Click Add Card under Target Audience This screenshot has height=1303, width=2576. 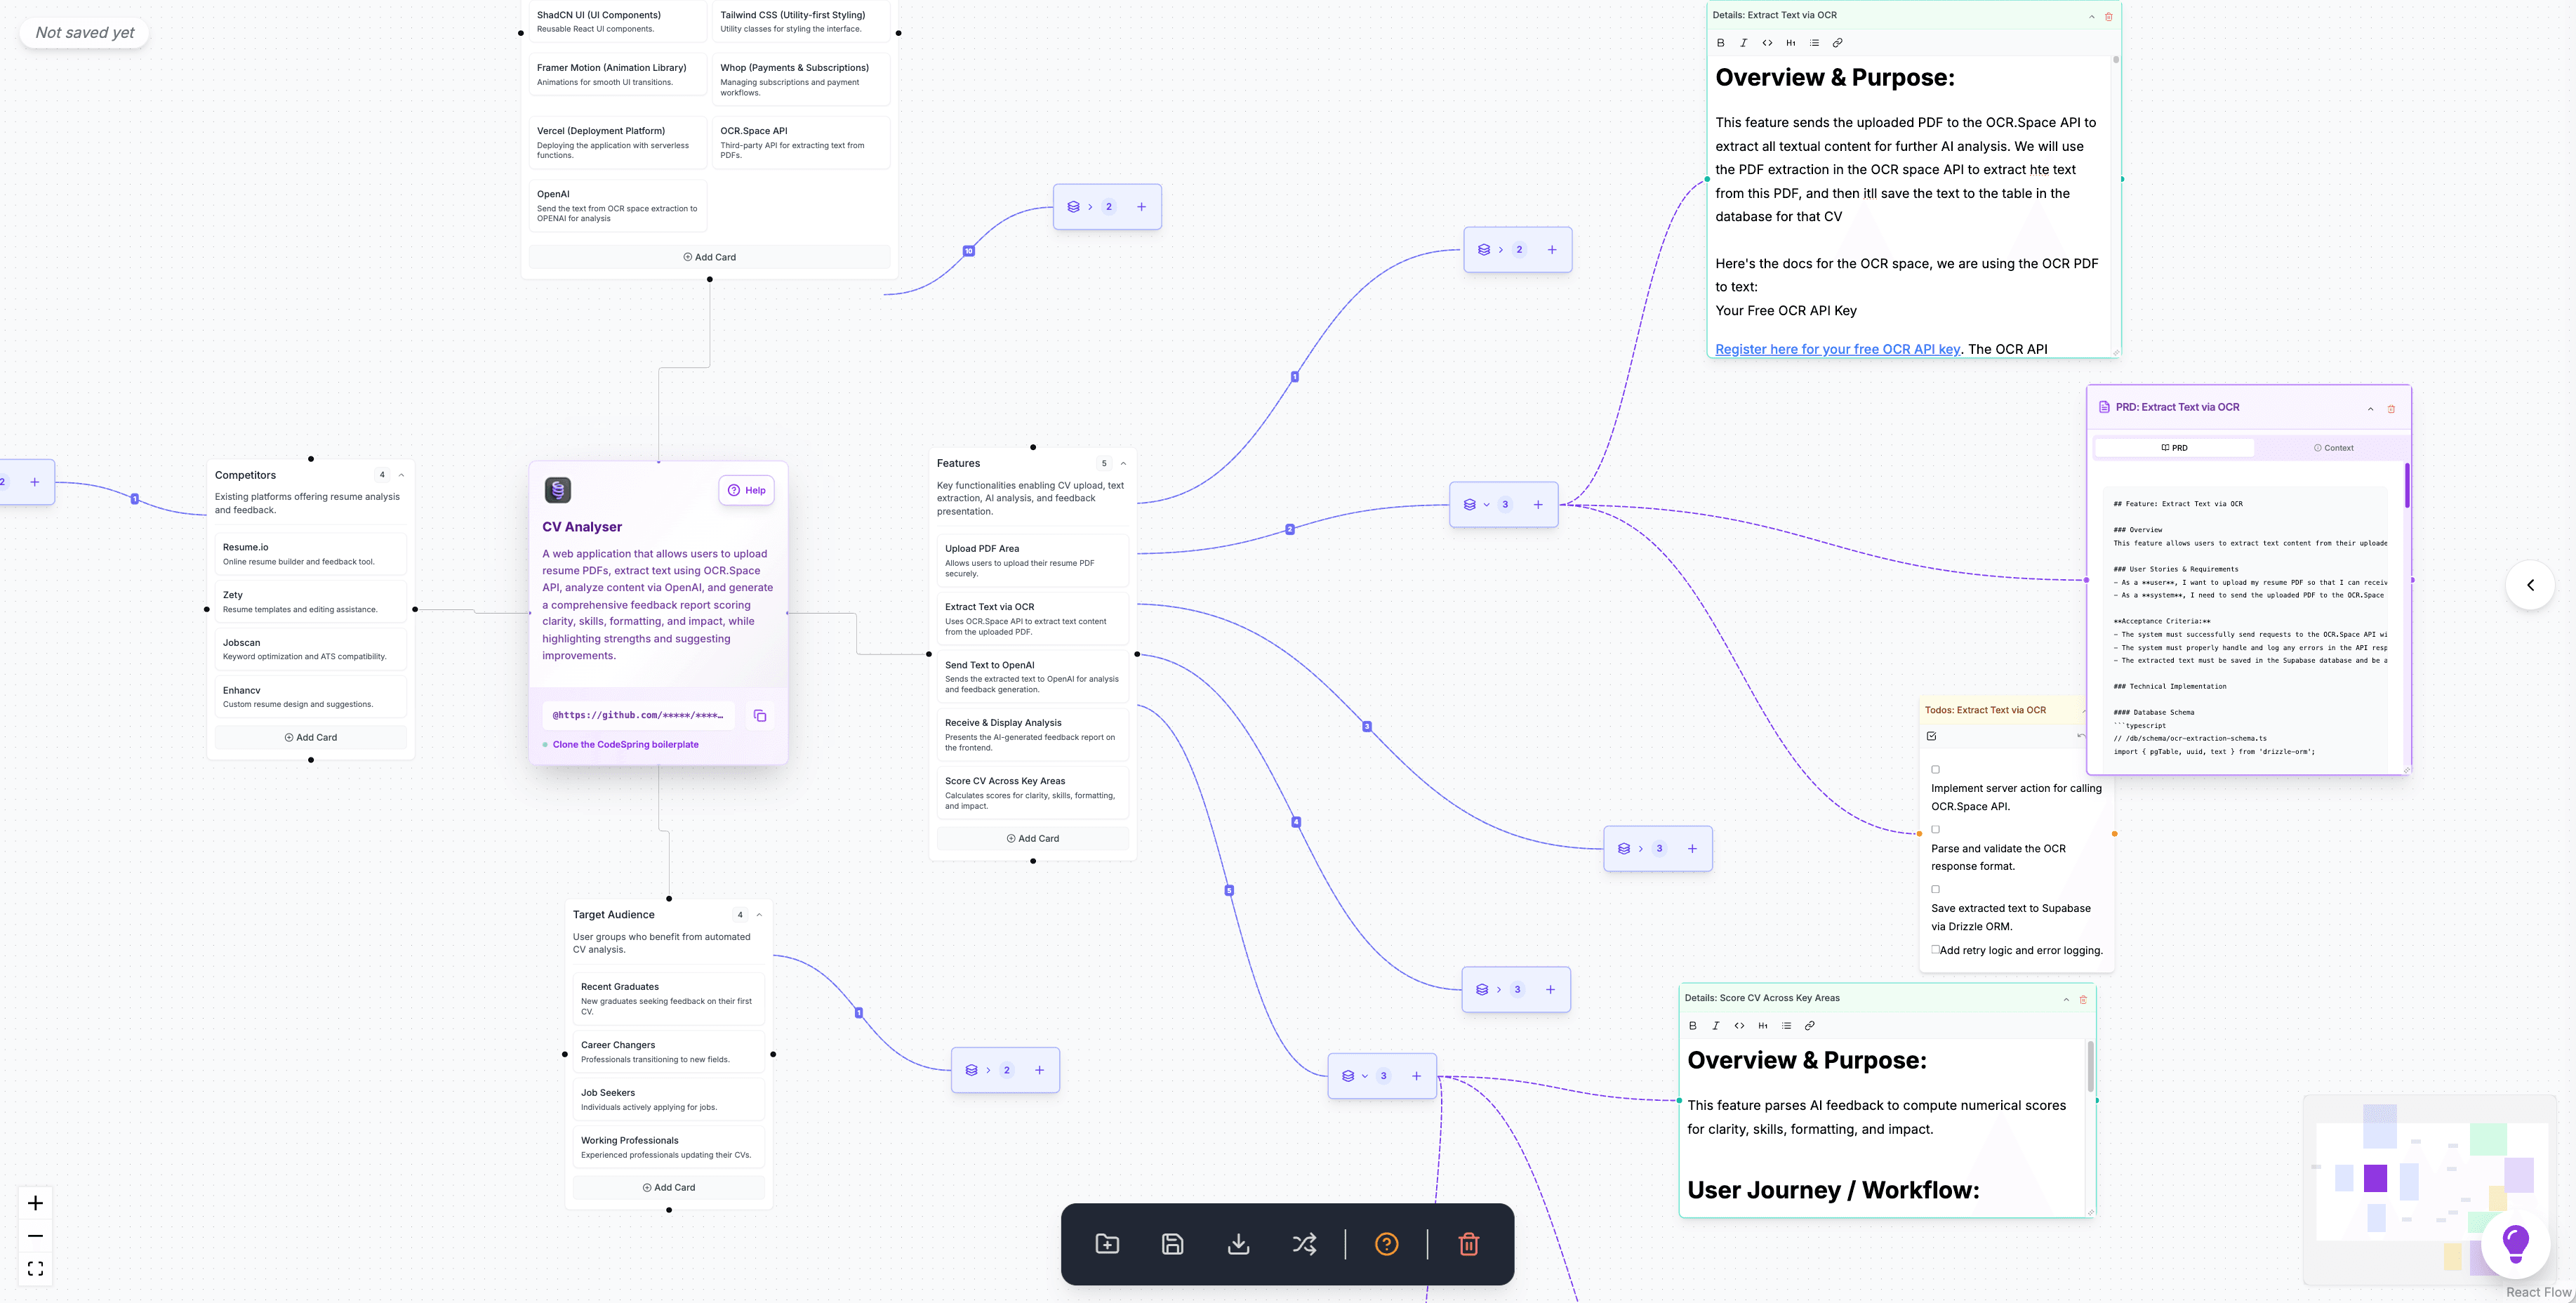[x=668, y=1188]
